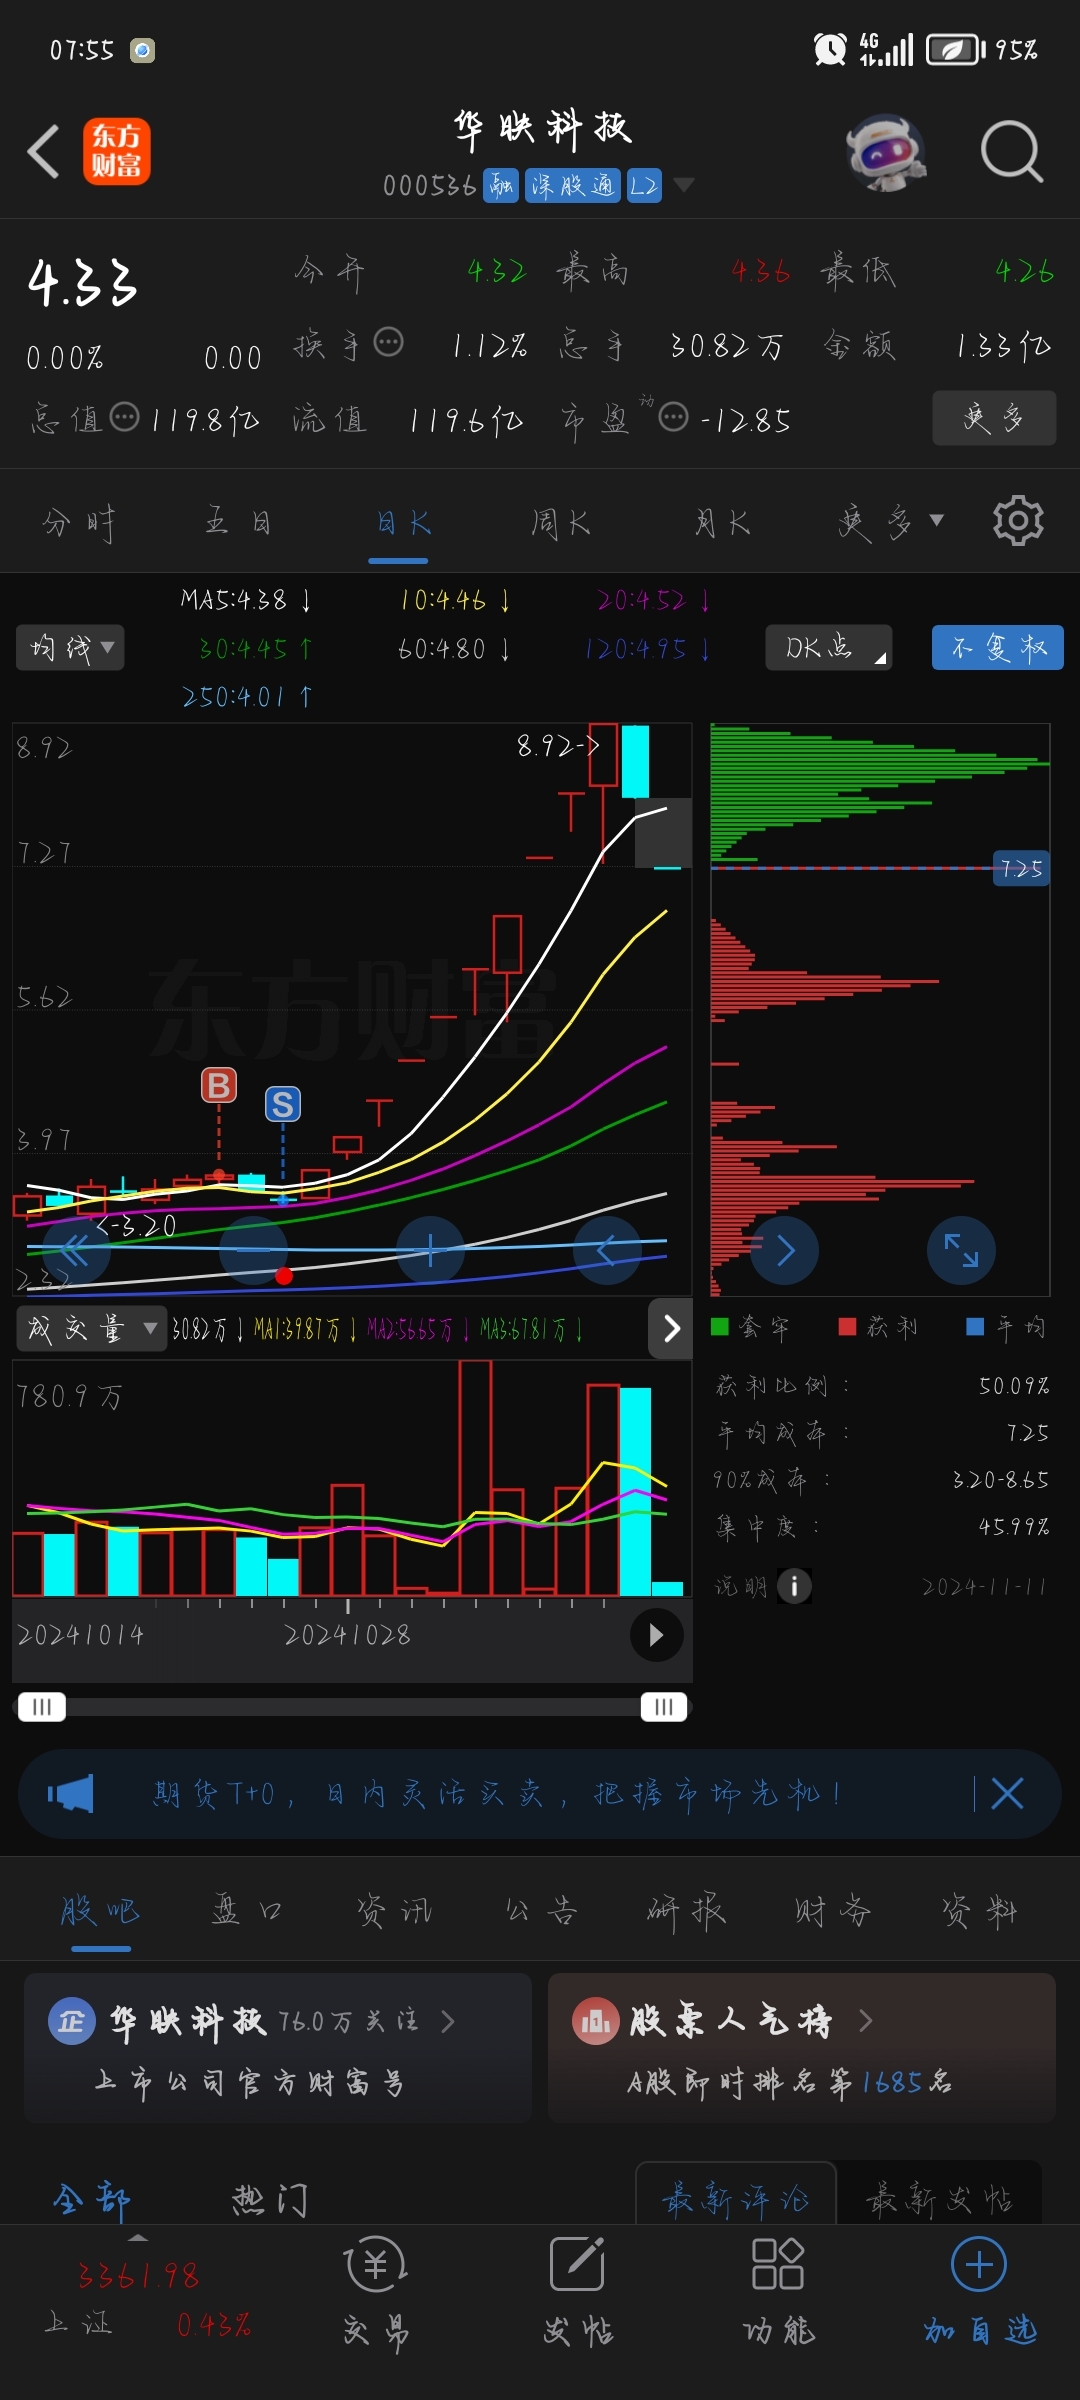Open indicator panel right chevron
1080x2400 pixels.
[671, 1328]
